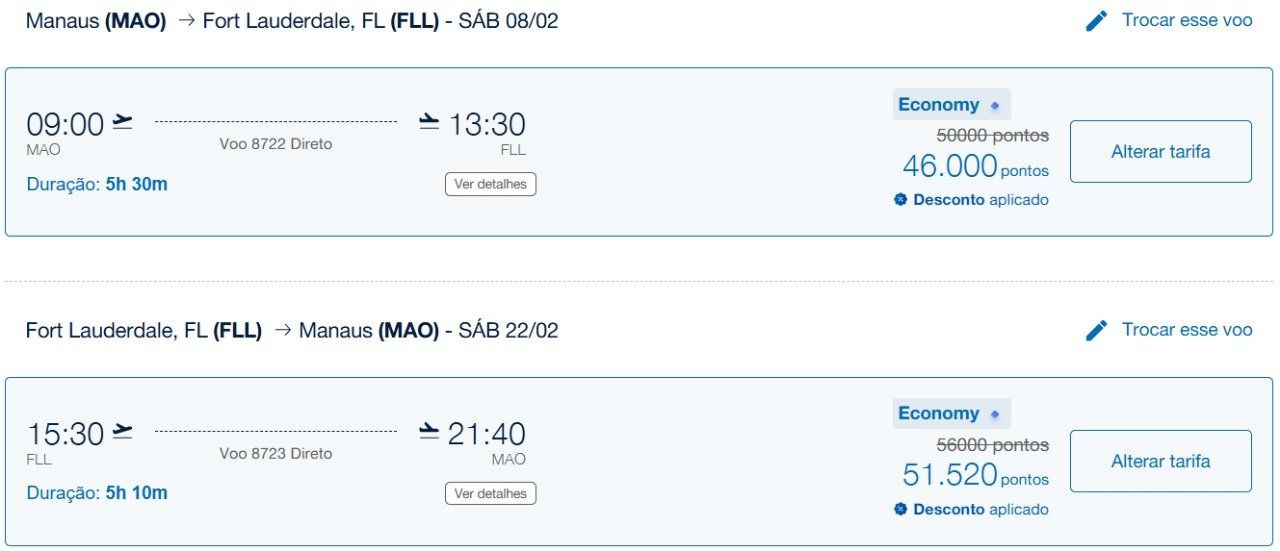Image resolution: width=1280 pixels, height=551 pixels.
Task: Click the discount badge icon under 46.000 pontos
Action: 900,200
